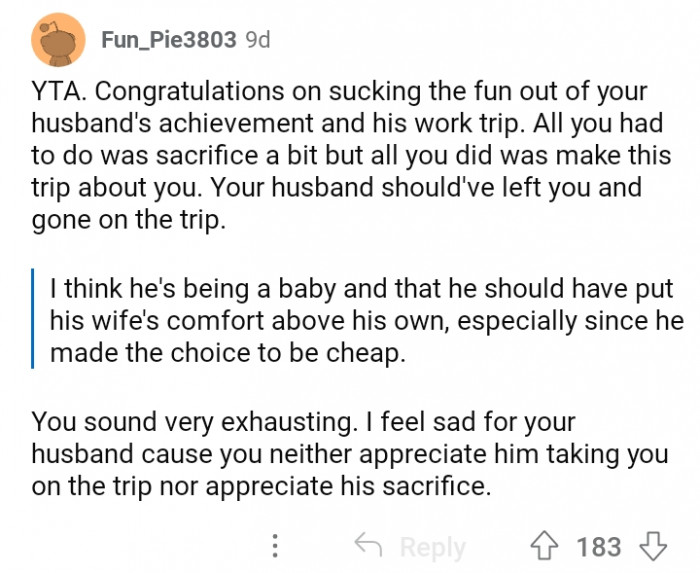Downvote the comment by Fun_Pie3803
The height and width of the screenshot is (573, 700).
tap(652, 546)
